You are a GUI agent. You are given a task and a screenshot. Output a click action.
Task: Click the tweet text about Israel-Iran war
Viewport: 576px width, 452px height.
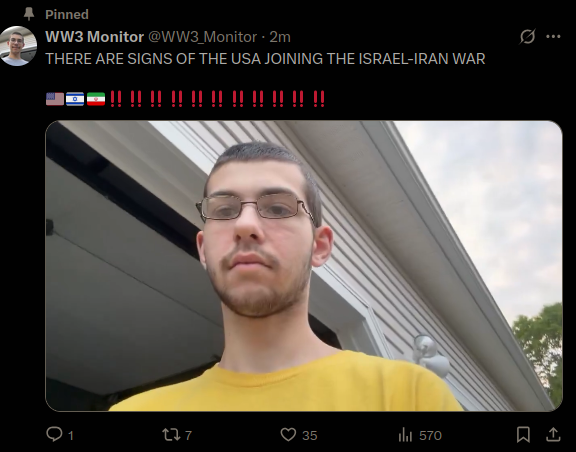click(265, 59)
